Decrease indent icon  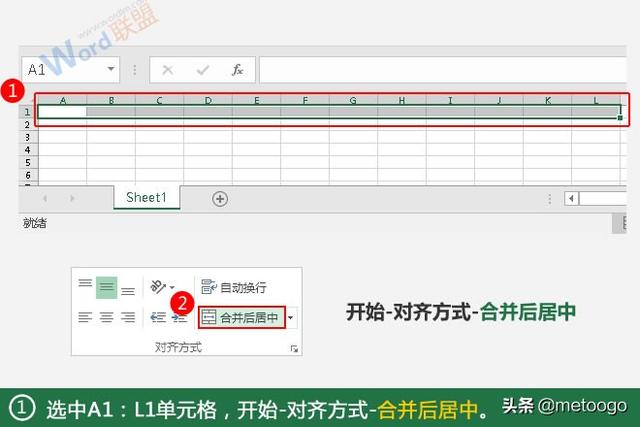158,317
